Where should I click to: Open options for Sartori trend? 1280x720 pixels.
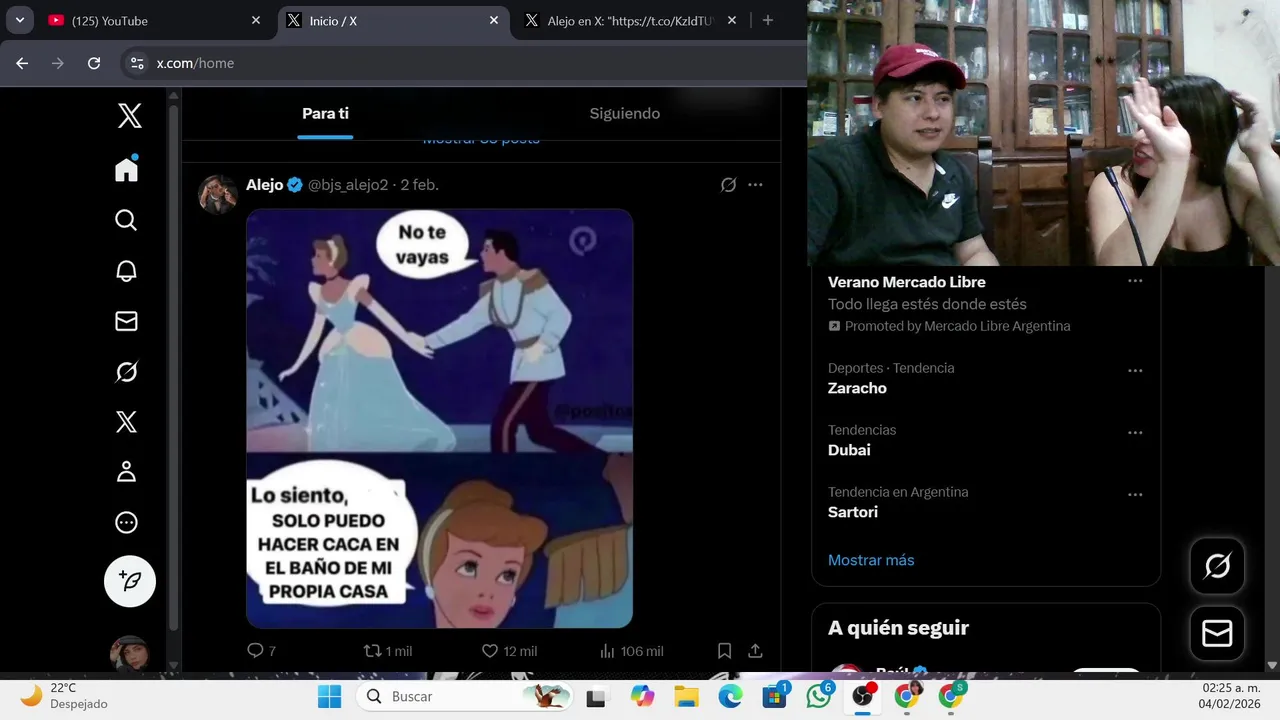click(1135, 495)
